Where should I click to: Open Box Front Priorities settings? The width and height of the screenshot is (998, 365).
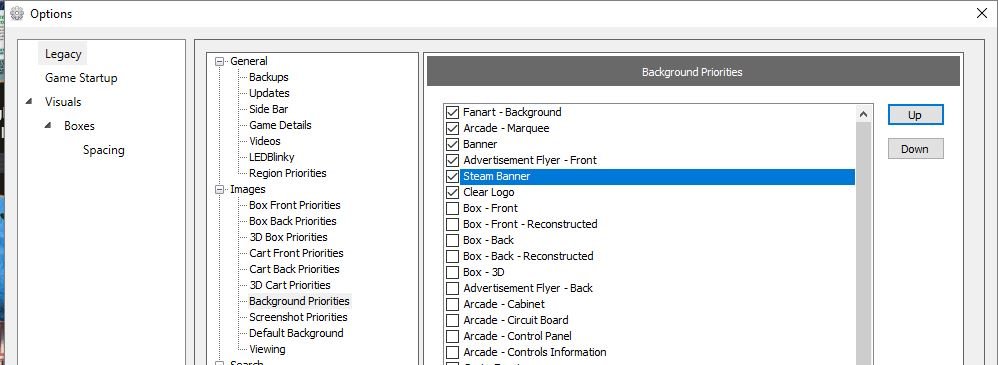click(295, 205)
